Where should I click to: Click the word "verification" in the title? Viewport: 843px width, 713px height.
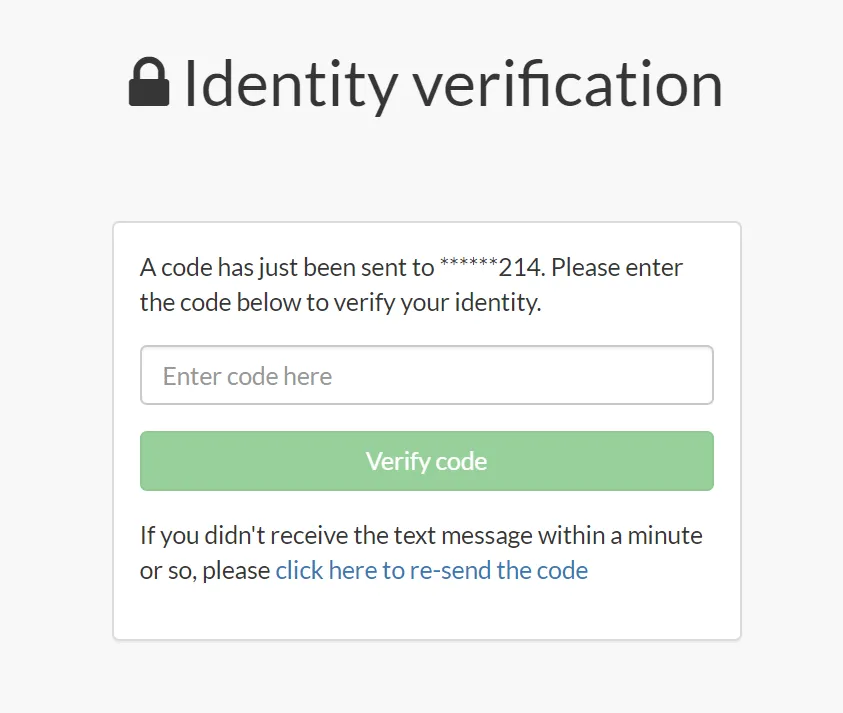coord(568,84)
